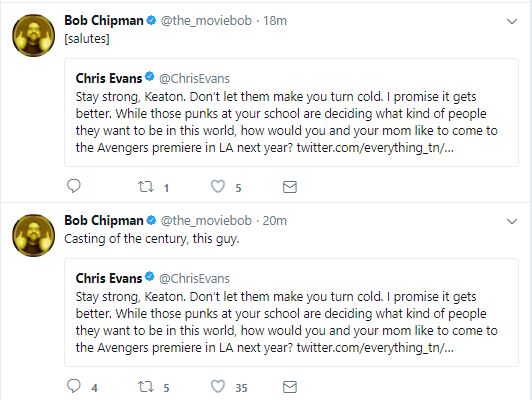Open the 18m timestamp link
This screenshot has width=532, height=400.
[275, 21]
